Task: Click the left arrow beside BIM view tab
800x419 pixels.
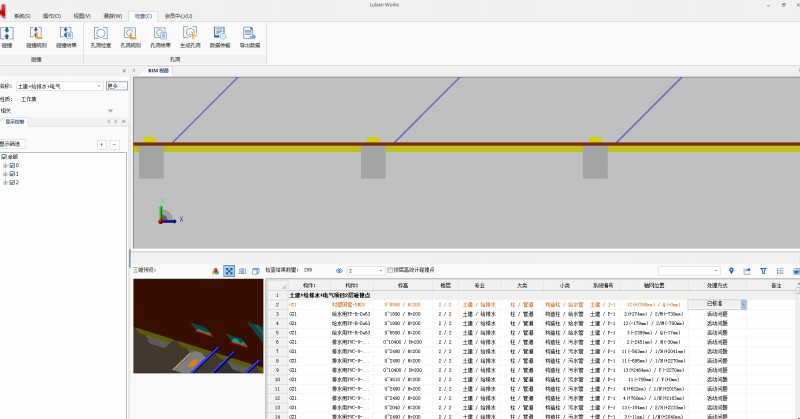Action: pos(134,71)
